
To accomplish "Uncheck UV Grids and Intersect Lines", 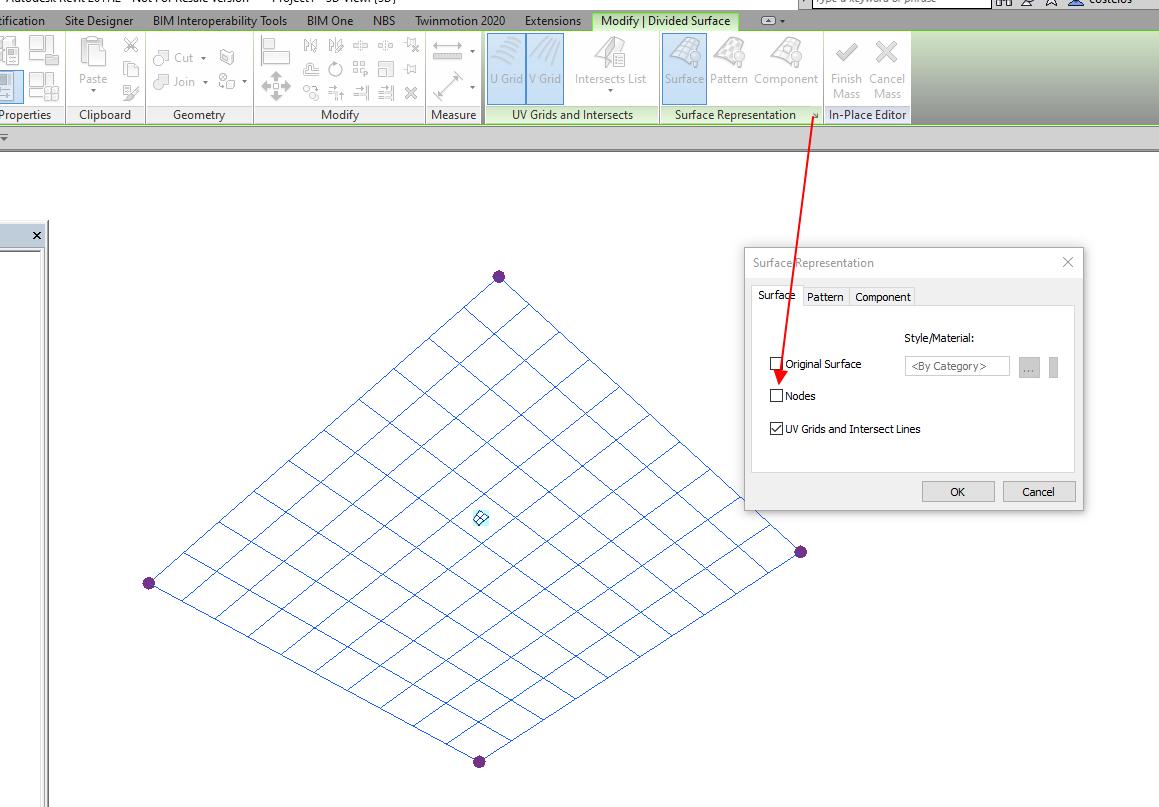I will click(776, 428).
